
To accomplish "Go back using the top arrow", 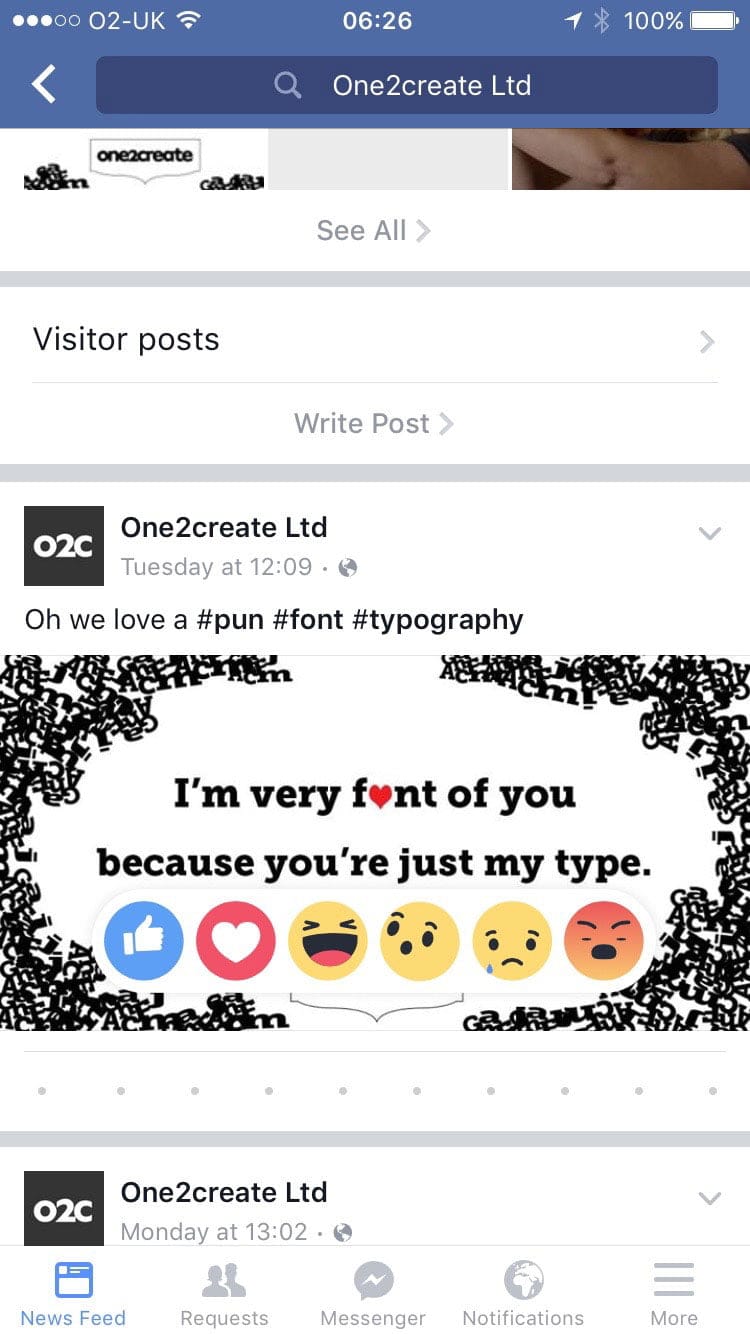I will [44, 85].
